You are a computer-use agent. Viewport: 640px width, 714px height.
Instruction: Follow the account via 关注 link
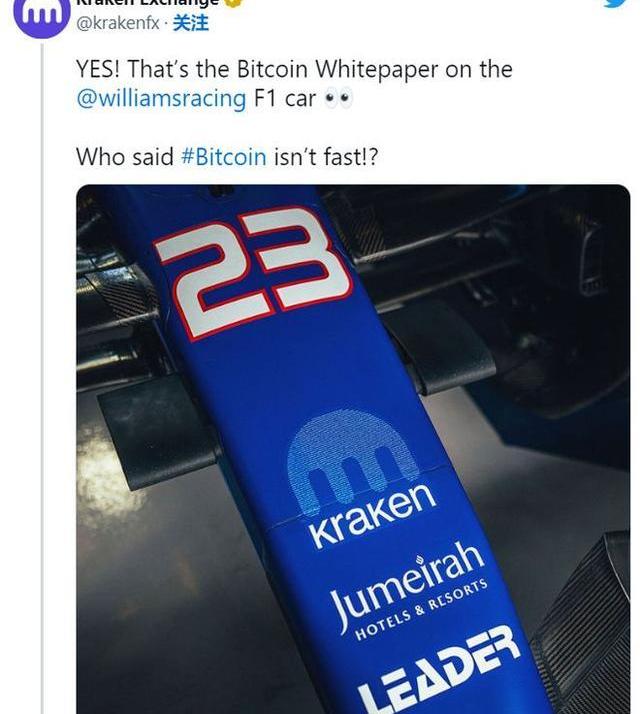click(190, 23)
